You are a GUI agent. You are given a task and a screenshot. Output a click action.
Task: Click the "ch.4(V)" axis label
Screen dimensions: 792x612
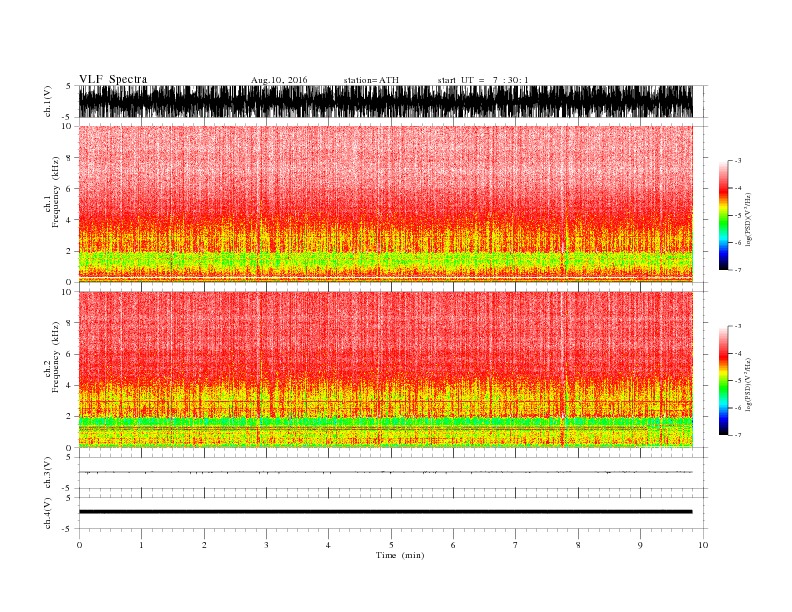48,513
